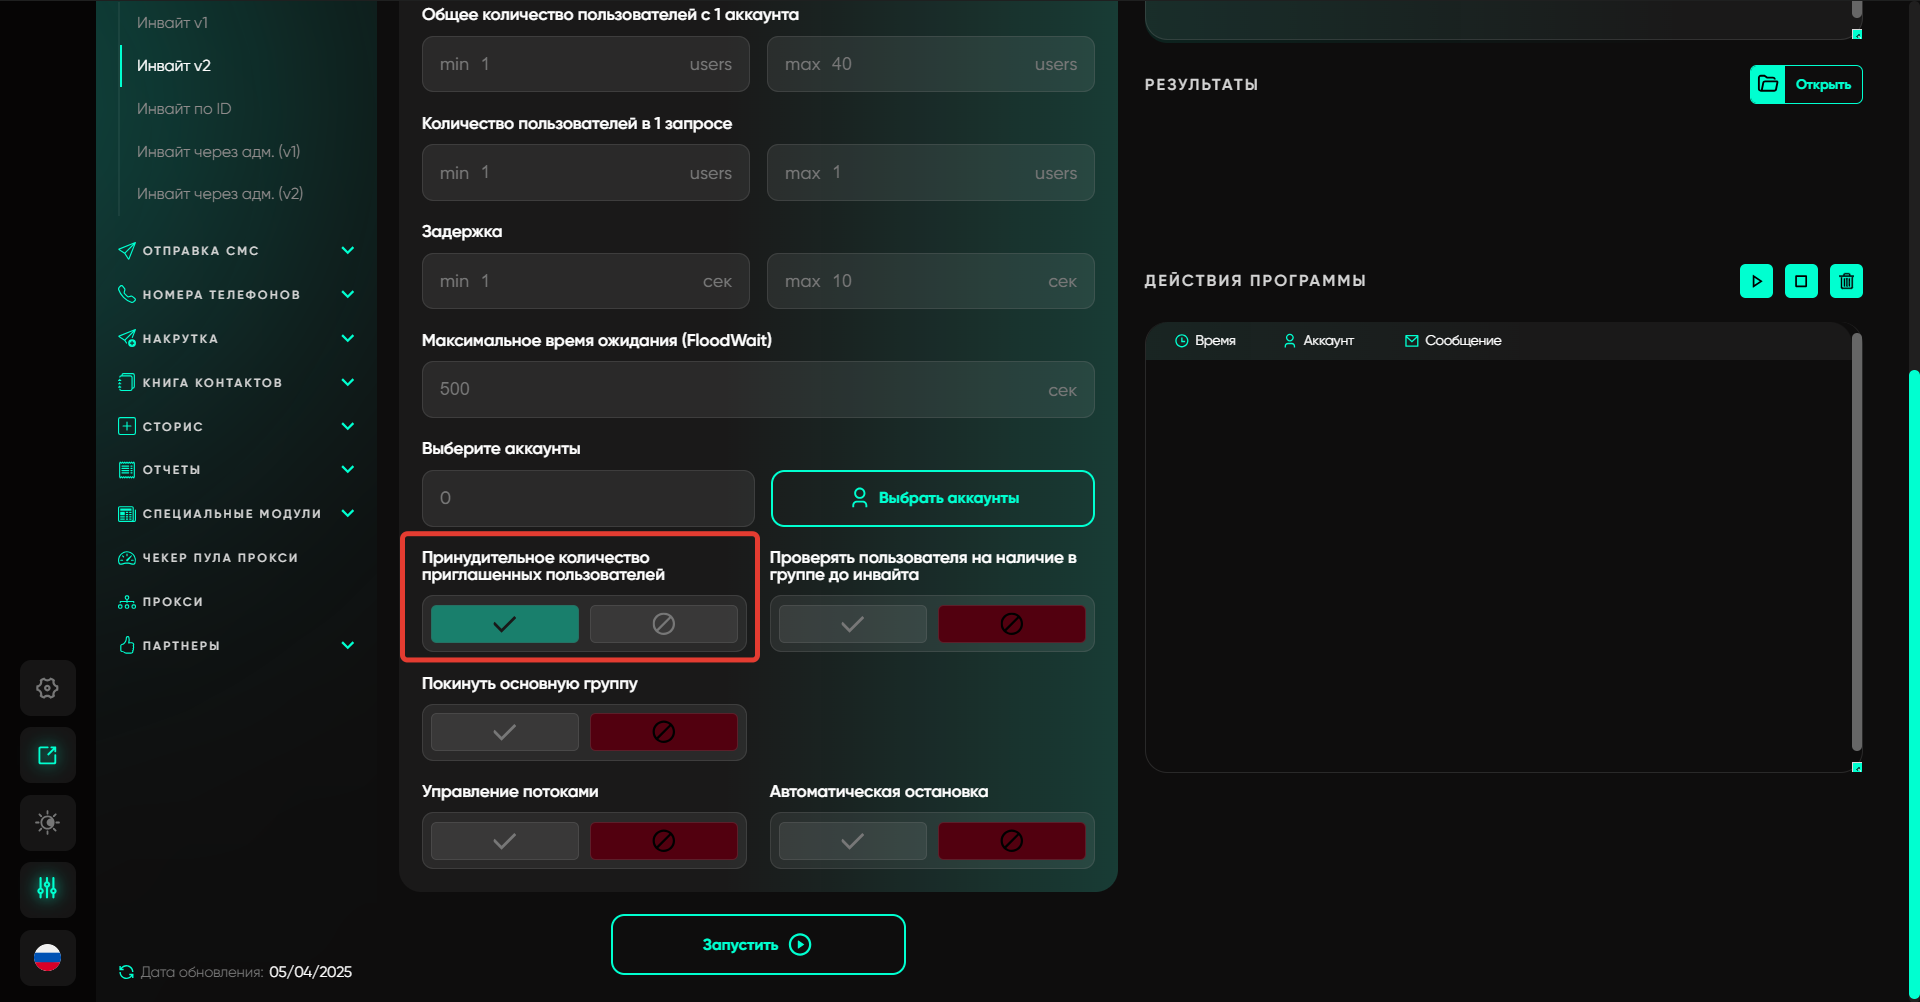Open the Инвайт по ID menu item
Image resolution: width=1920 pixels, height=1002 pixels.
pyautogui.click(x=184, y=108)
